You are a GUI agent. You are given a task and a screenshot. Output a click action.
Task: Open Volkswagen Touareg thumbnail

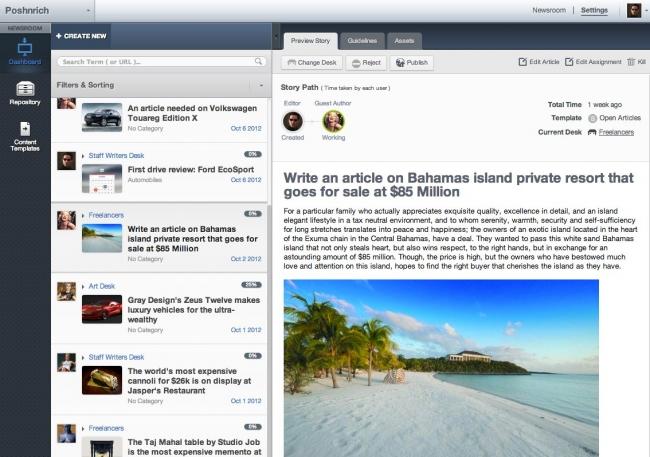click(102, 117)
